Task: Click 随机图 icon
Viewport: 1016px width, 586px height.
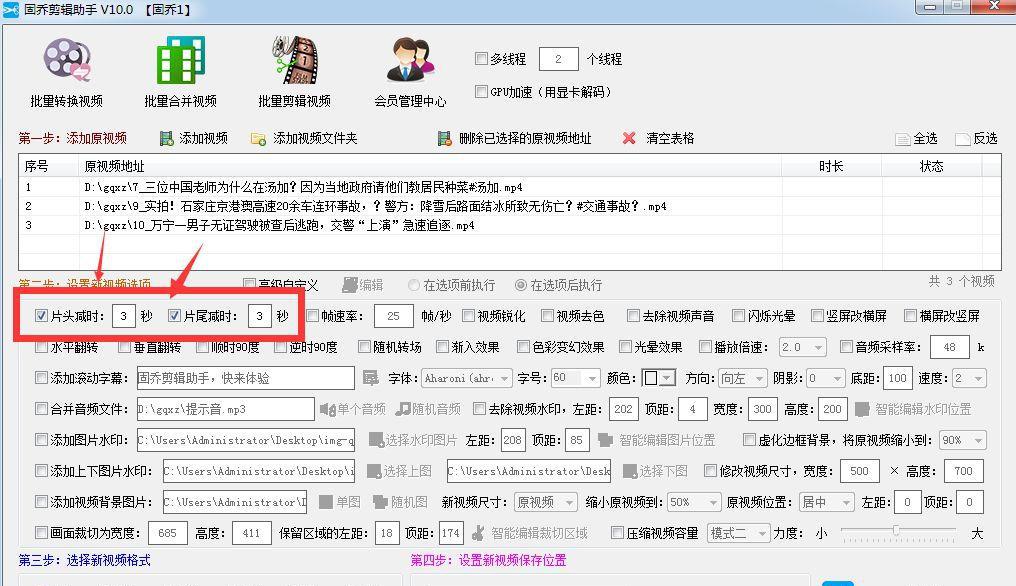Action: pyautogui.click(x=380, y=502)
